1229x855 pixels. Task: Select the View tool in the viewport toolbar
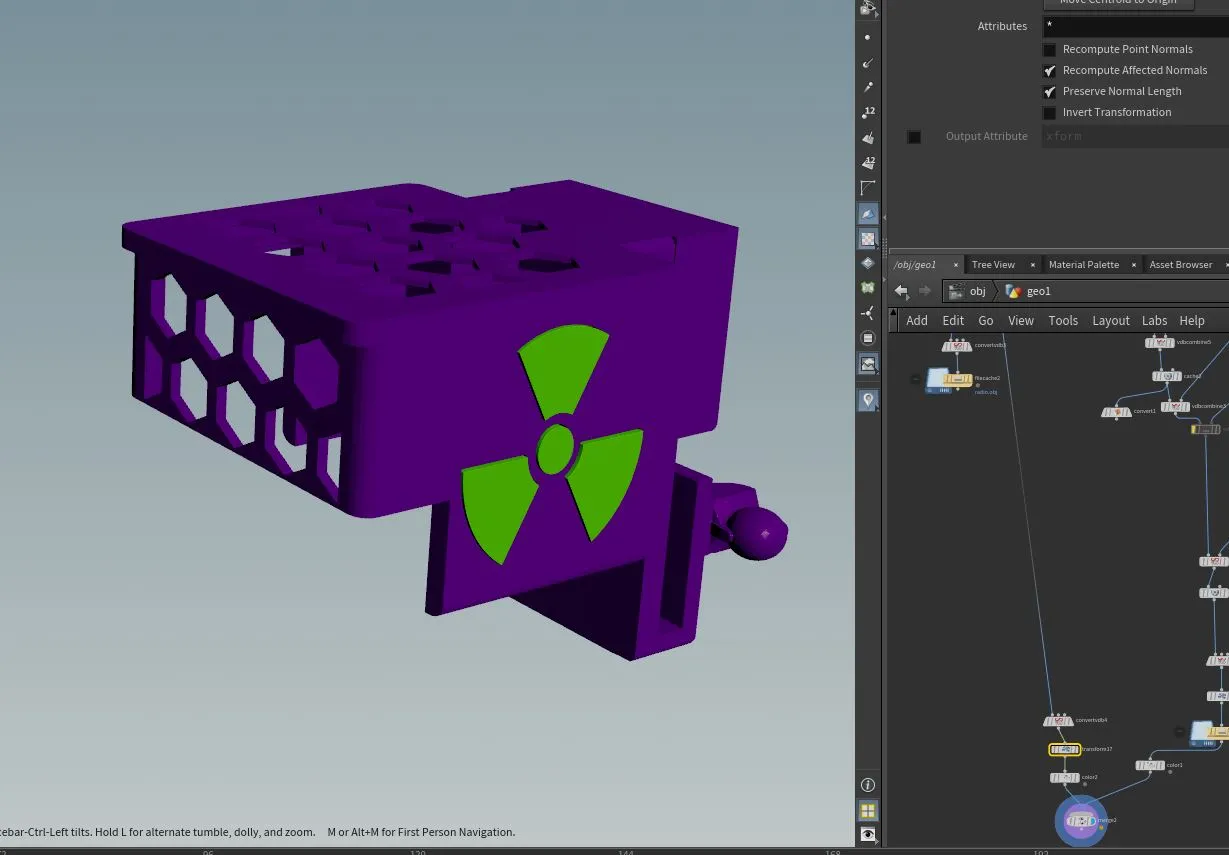[x=868, y=8]
